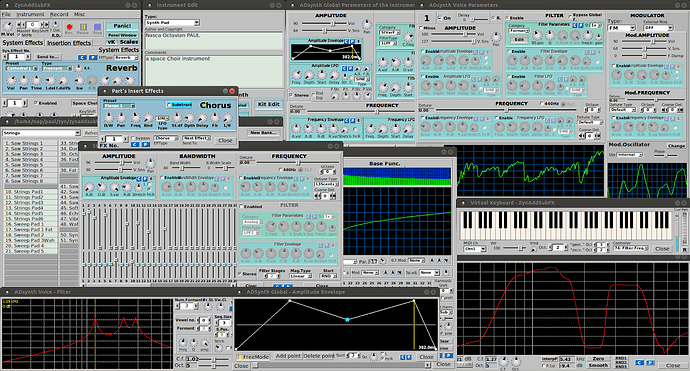The width and height of the screenshot is (690, 371).
Task: Open the Reverb Preset dropdown (Cathedral 1)
Action: pyautogui.click(x=21, y=69)
